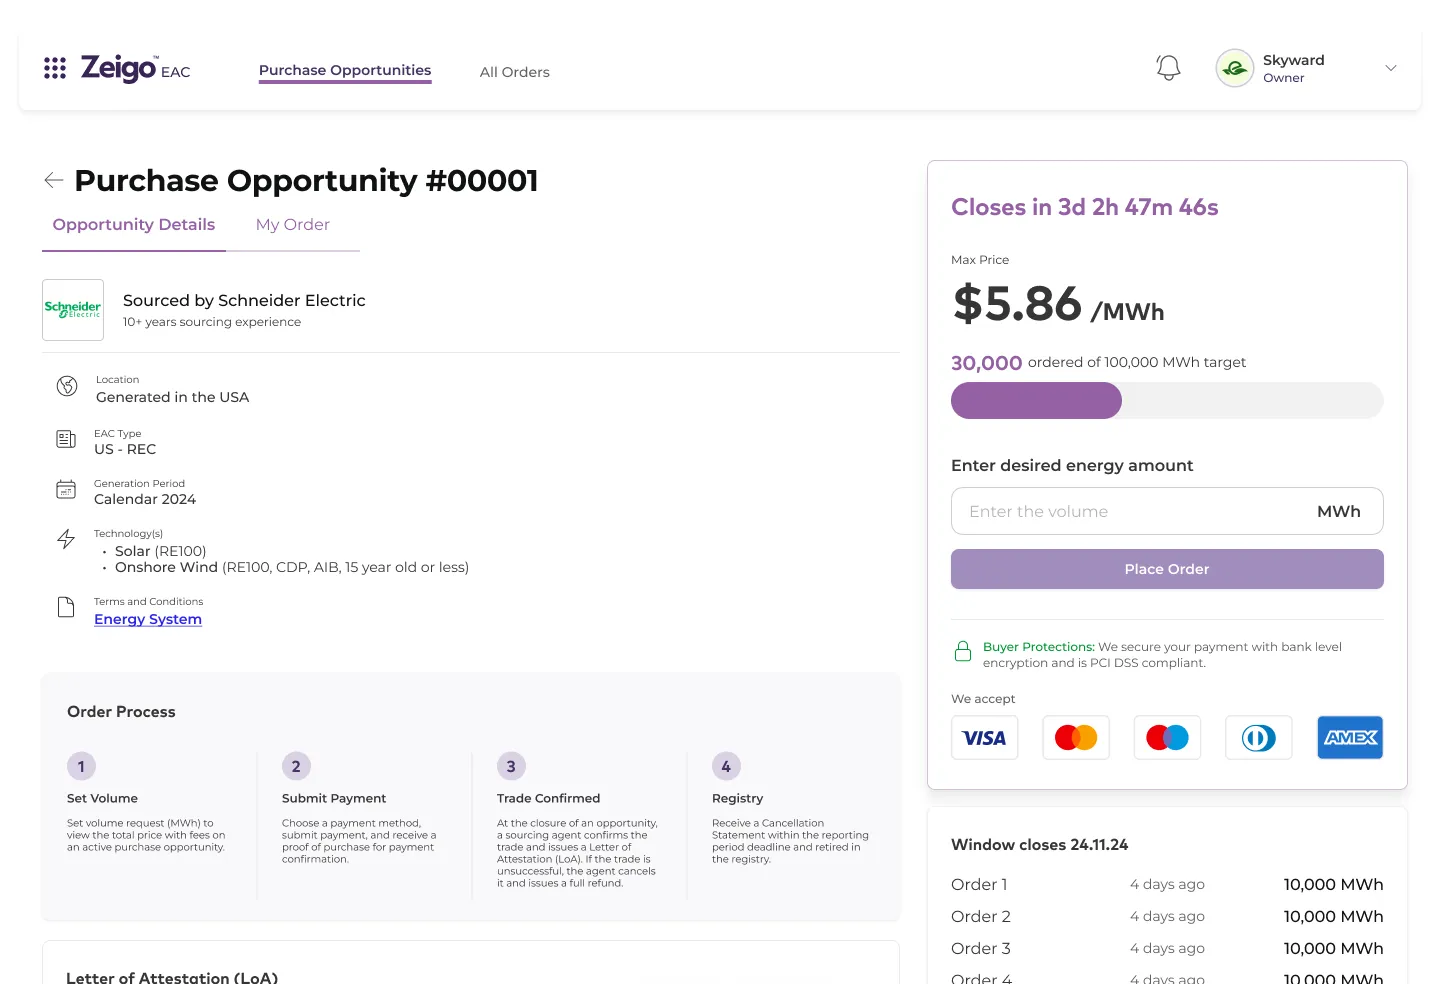Screen dimensions: 1440x984
Task: Click the globe Location icon
Action: click(67, 386)
